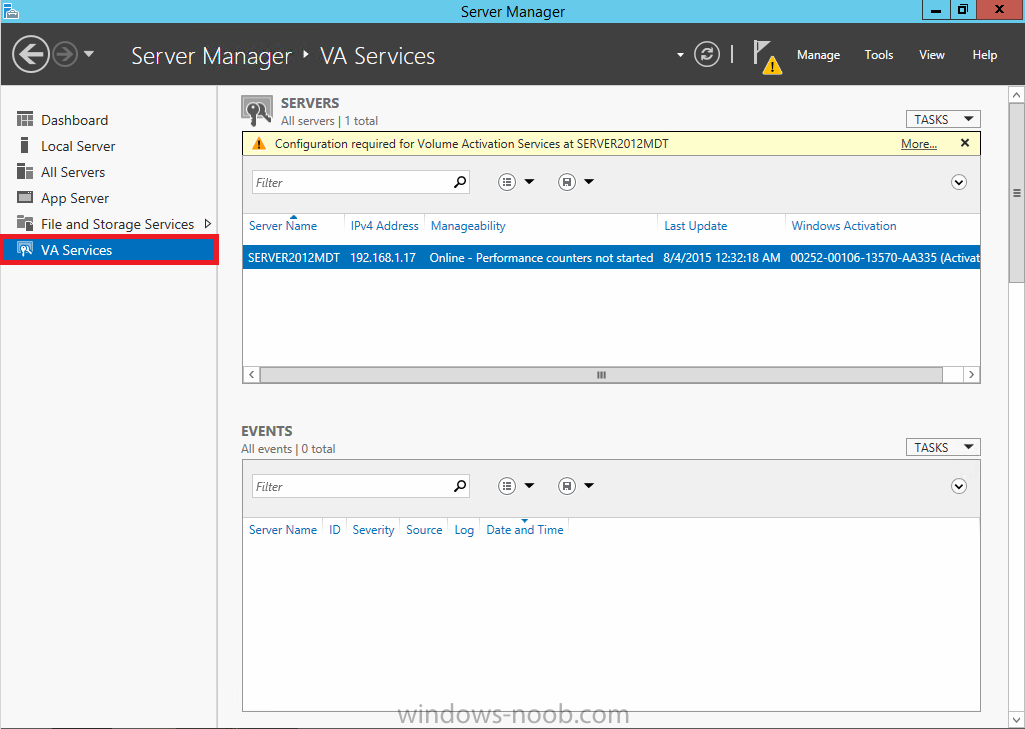This screenshot has height=729, width=1026.
Task: Click the Local Server icon
Action: [25, 145]
